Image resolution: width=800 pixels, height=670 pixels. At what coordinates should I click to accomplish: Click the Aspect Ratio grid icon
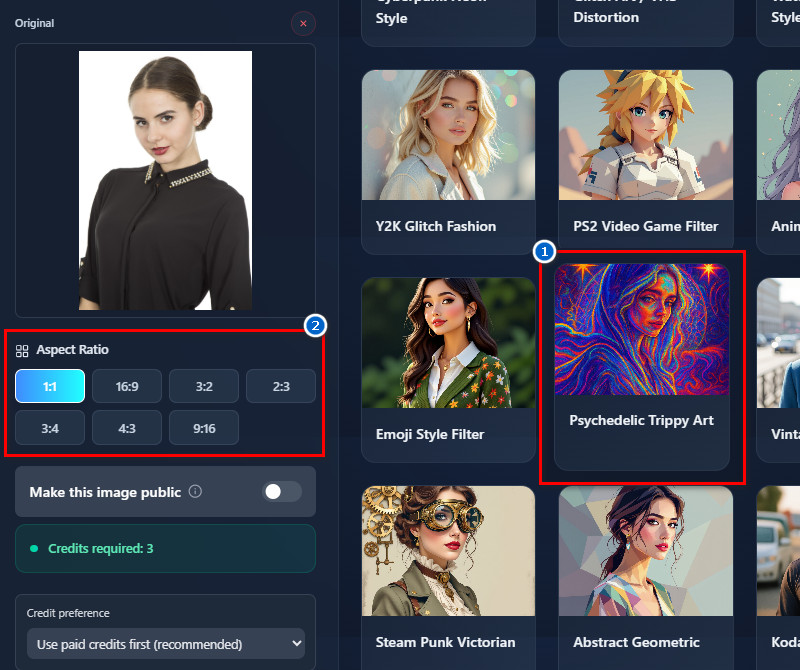(x=22, y=351)
